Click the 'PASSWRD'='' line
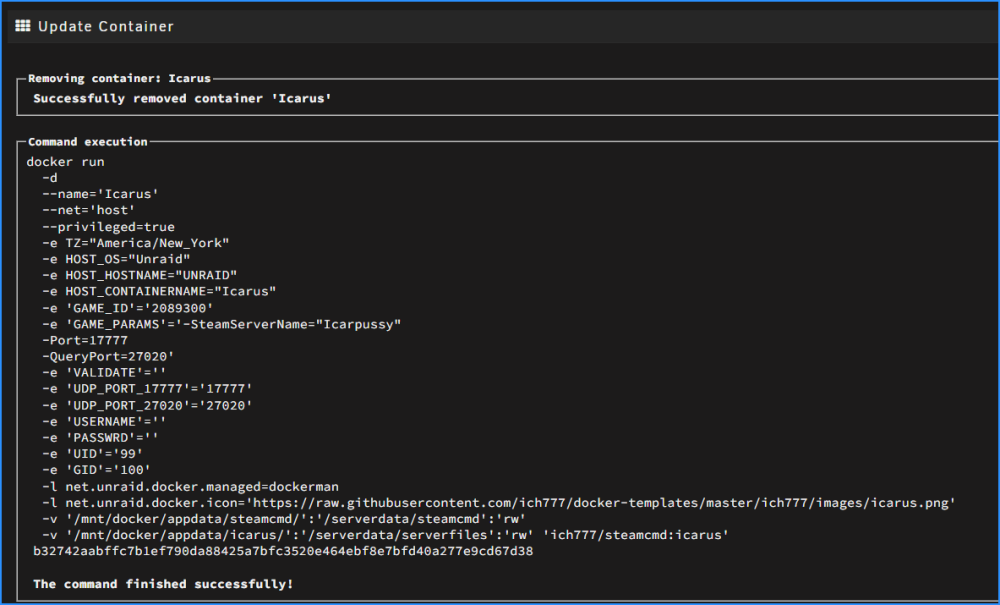The width and height of the screenshot is (1000, 605). 100,438
